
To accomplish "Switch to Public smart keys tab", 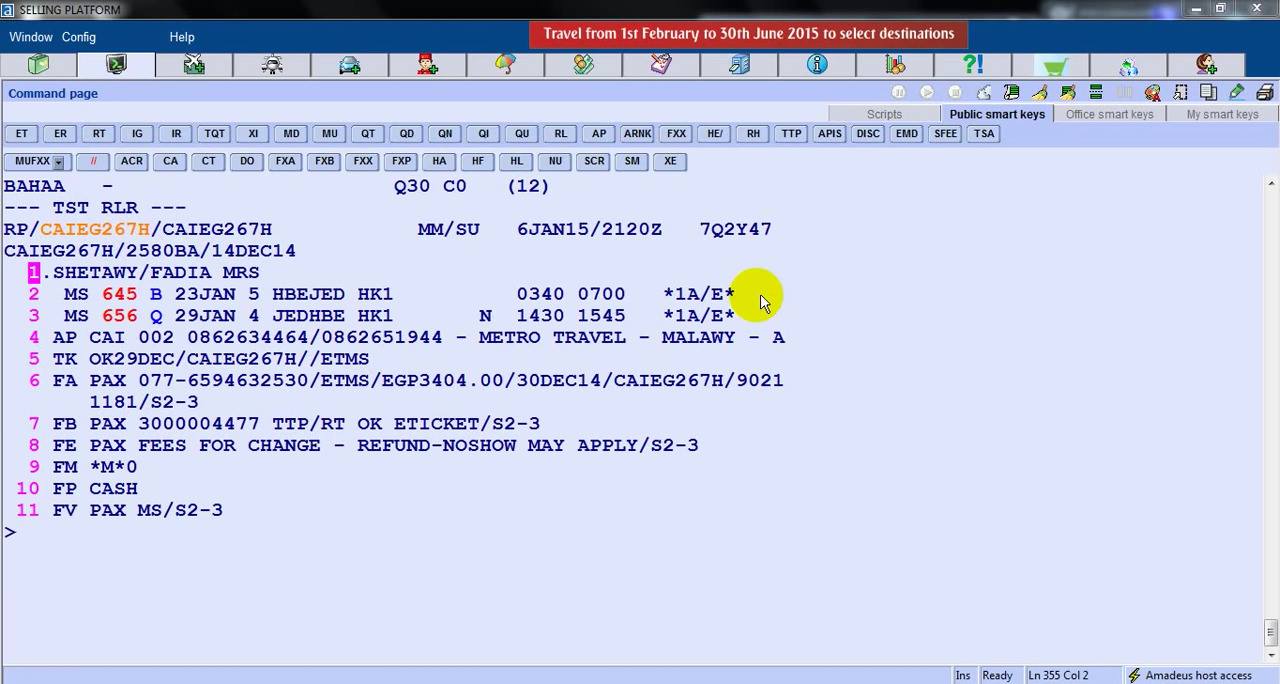I will click(x=997, y=114).
